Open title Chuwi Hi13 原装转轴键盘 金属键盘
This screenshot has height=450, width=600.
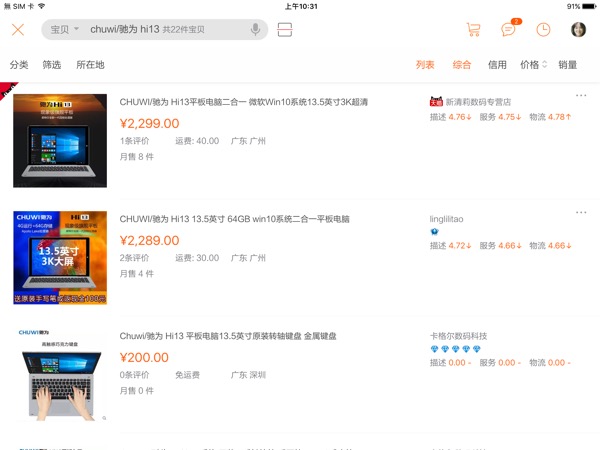point(228,336)
